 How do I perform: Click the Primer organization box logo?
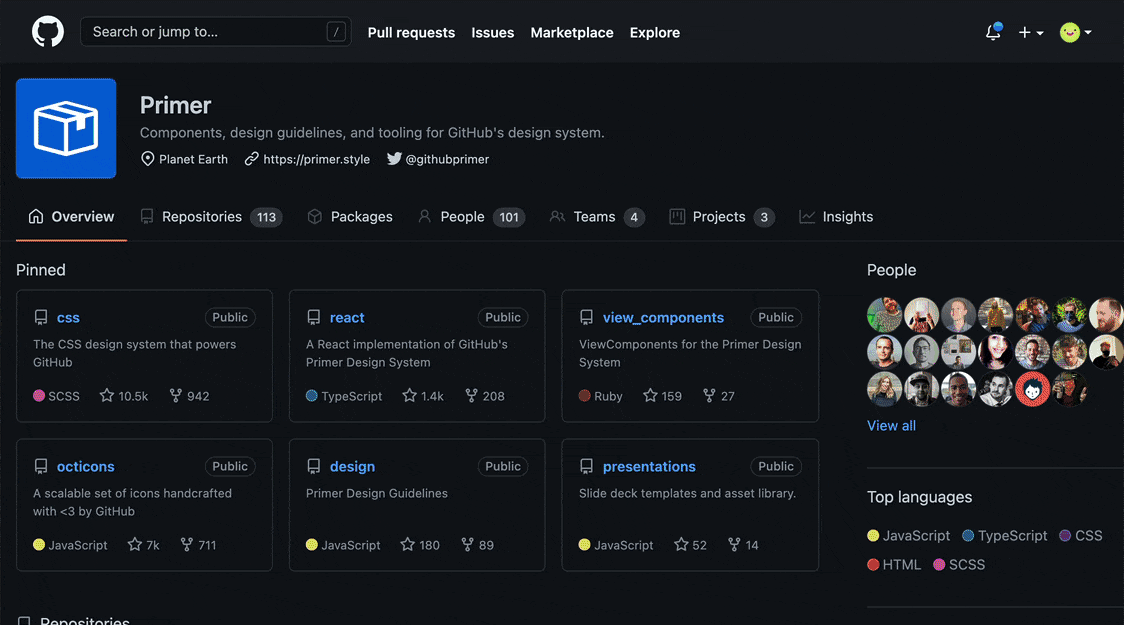click(x=66, y=128)
